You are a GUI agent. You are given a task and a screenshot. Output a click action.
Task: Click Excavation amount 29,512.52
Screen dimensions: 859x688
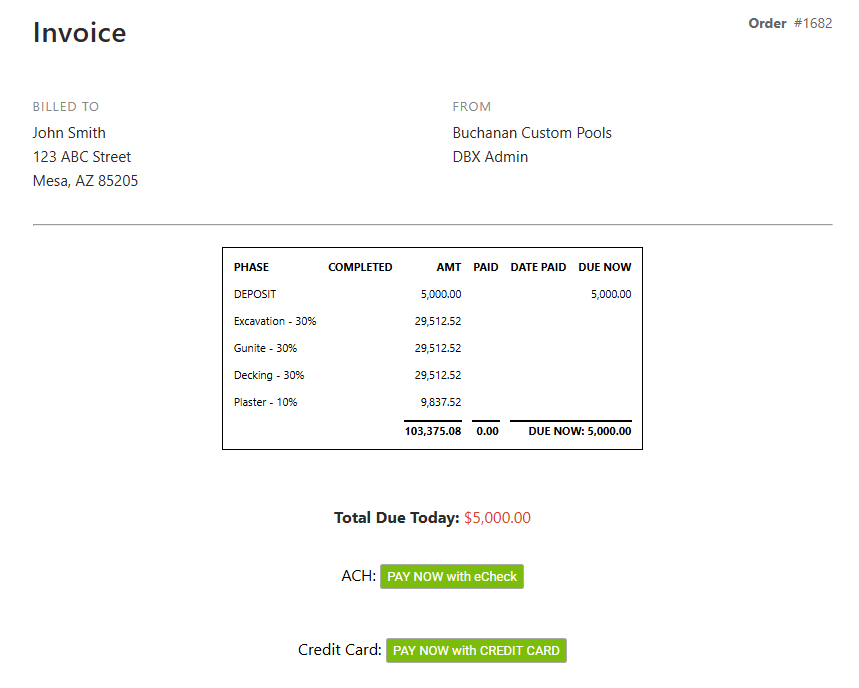tap(438, 321)
